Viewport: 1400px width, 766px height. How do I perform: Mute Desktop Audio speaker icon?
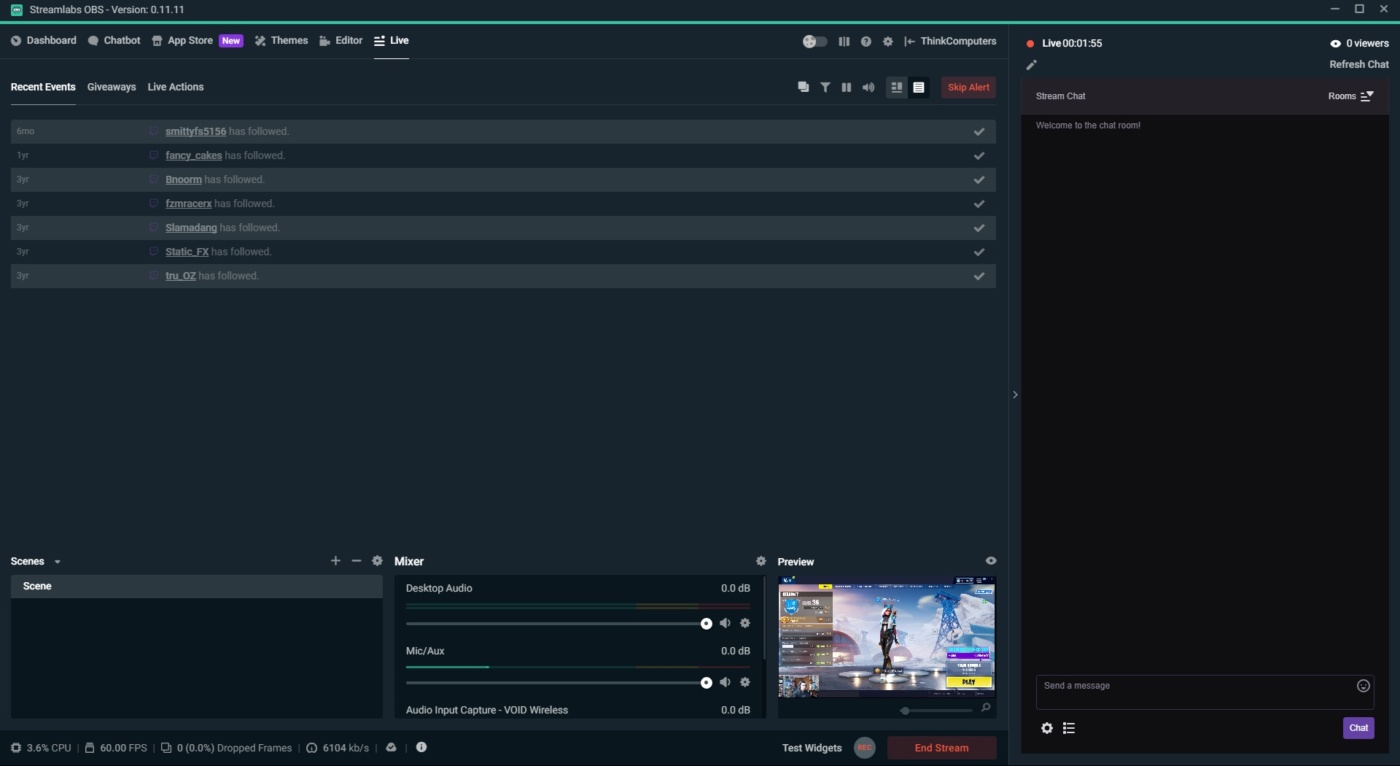[x=725, y=623]
